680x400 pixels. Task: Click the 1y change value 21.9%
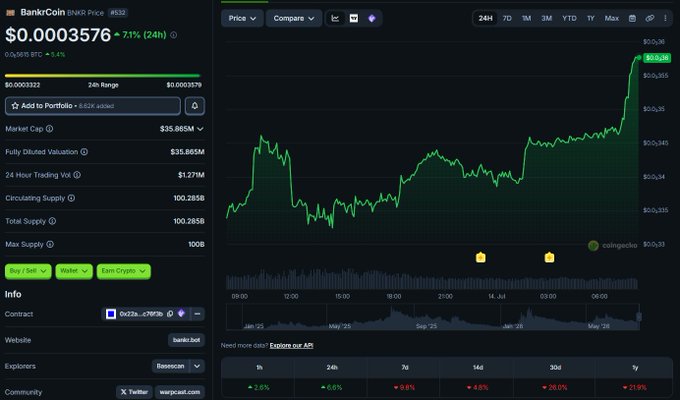coord(634,387)
